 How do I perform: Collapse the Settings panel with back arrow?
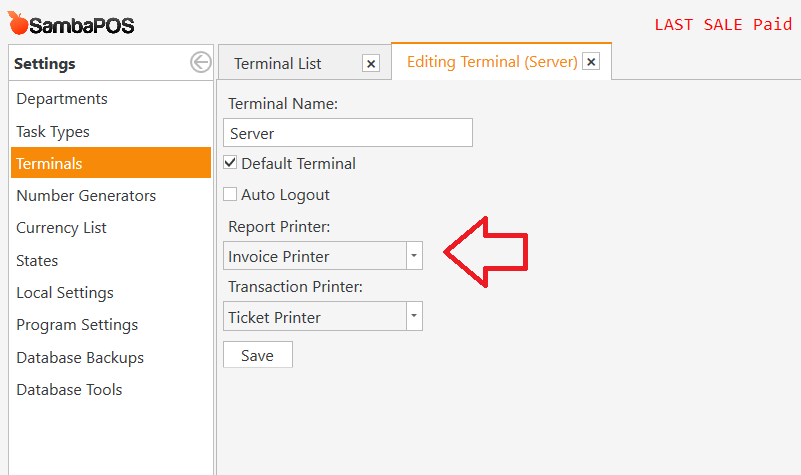(200, 63)
